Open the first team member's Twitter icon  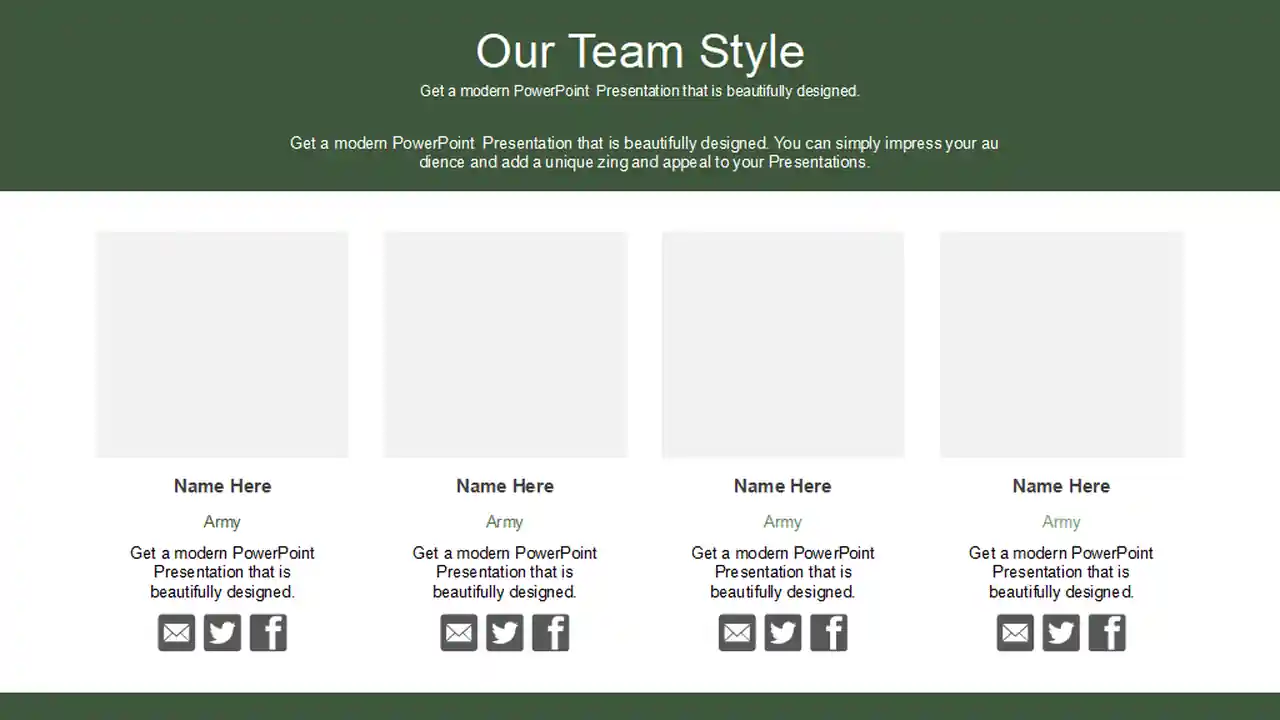[222, 633]
